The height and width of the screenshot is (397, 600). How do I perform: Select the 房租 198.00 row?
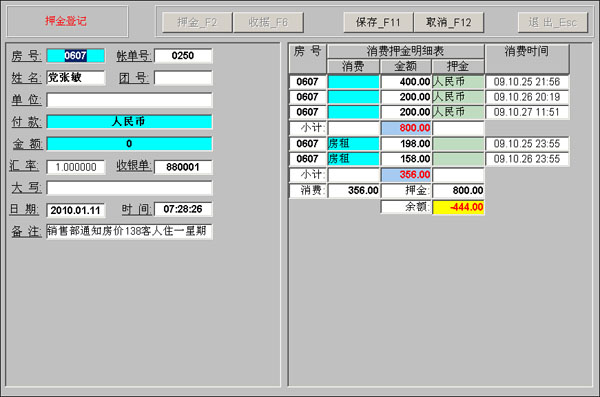pos(429,144)
